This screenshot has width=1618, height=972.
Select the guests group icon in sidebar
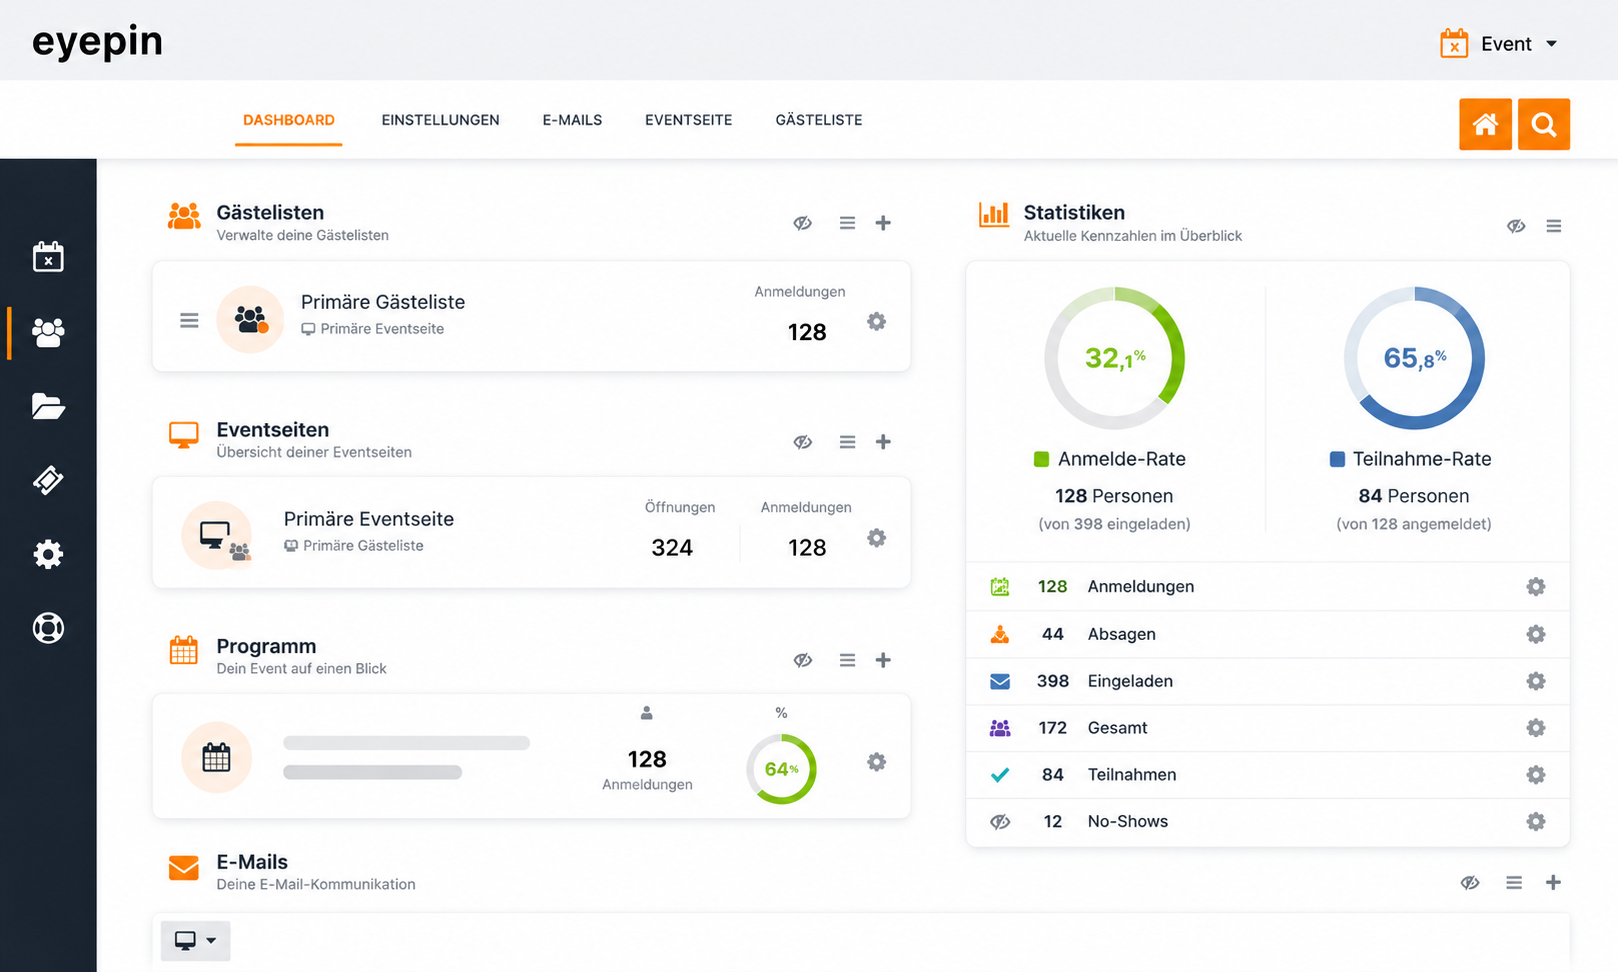click(x=48, y=332)
